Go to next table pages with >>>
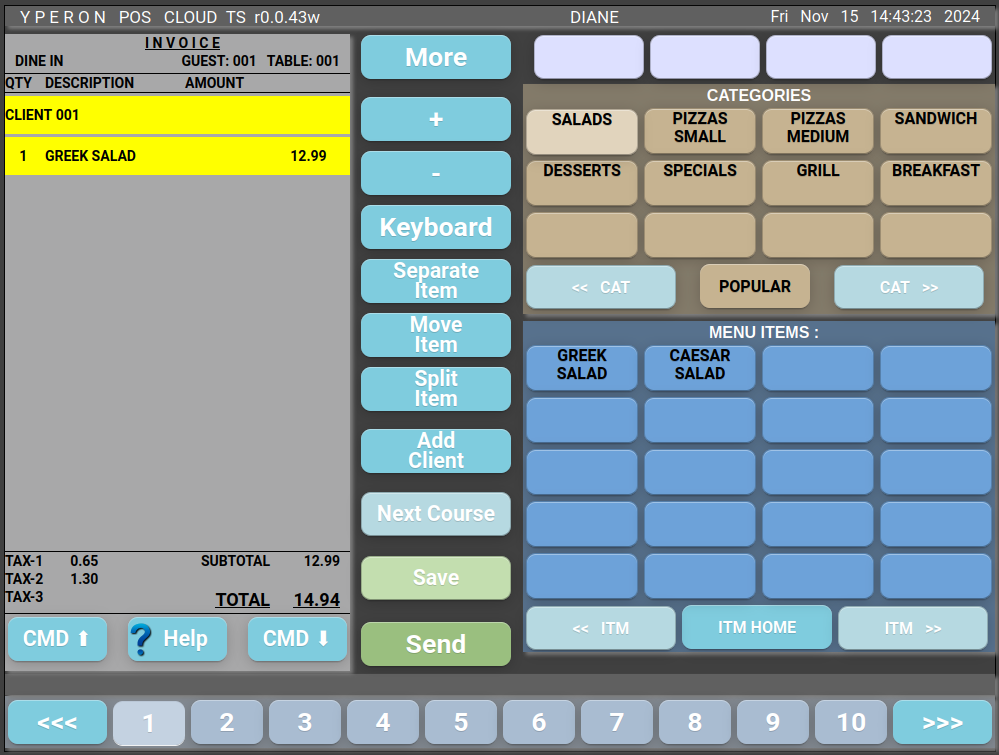The width and height of the screenshot is (999, 755). click(x=942, y=722)
